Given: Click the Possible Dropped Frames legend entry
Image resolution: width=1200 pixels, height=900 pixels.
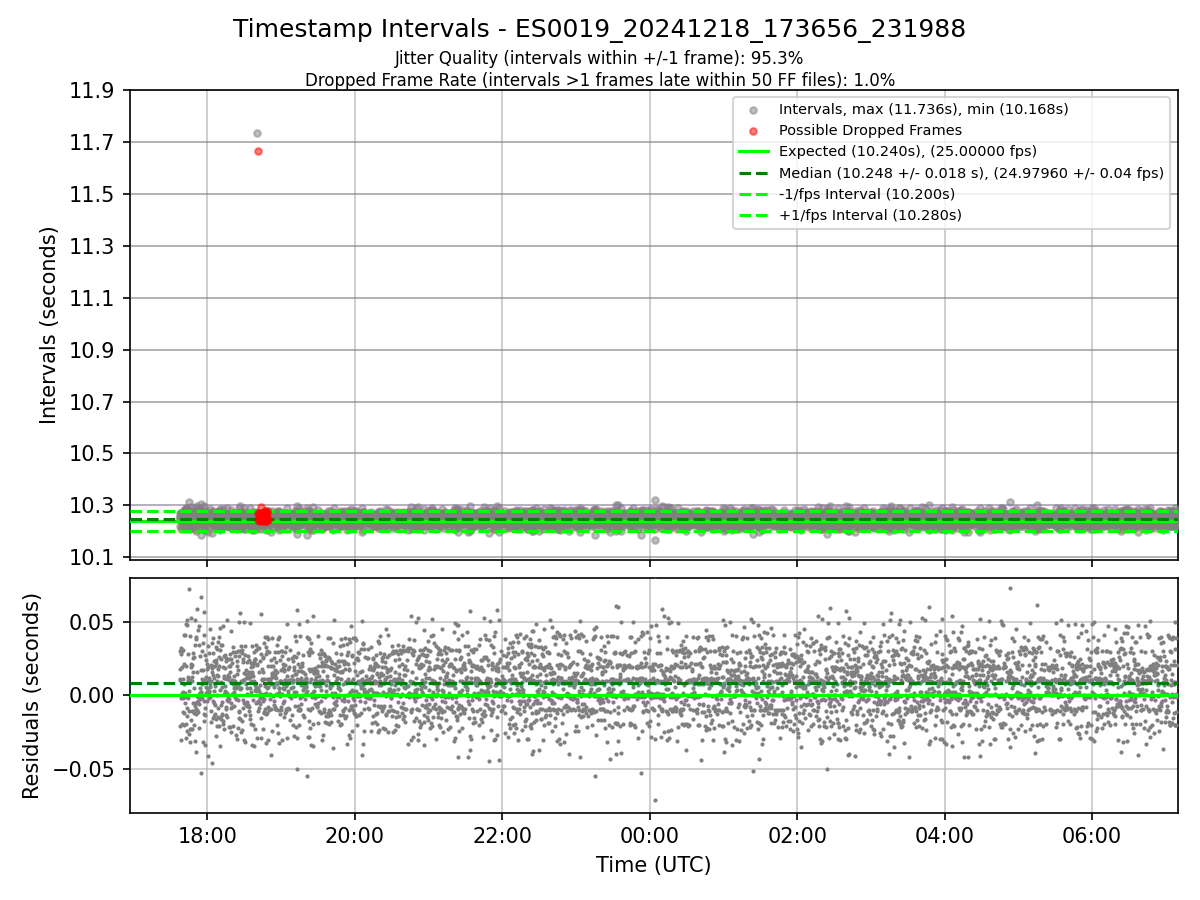Looking at the screenshot, I should [870, 130].
